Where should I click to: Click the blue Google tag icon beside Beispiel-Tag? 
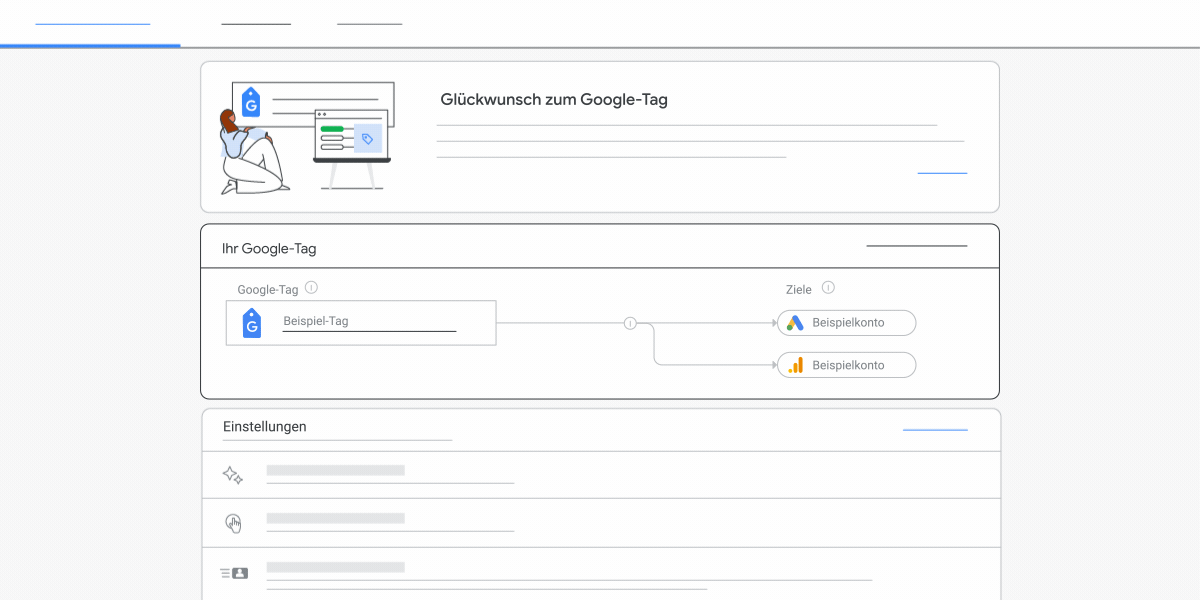point(251,323)
